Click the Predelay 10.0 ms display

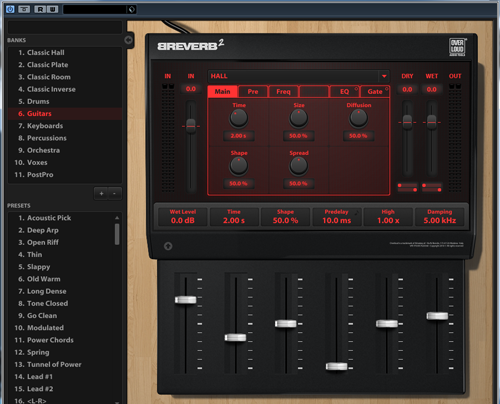[337, 217]
